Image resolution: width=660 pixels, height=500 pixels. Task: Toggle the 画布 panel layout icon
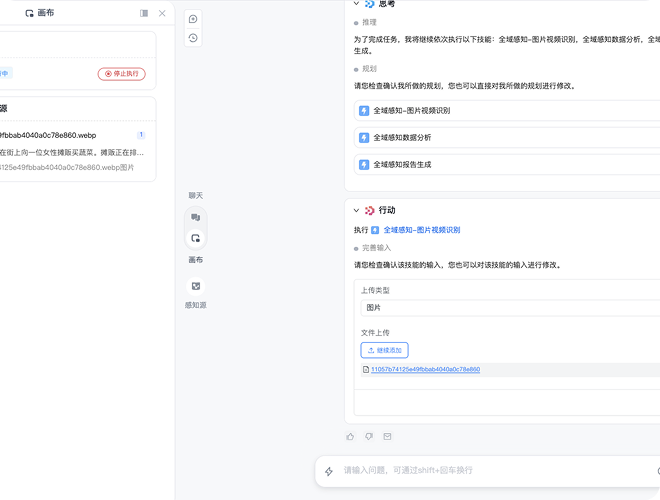(144, 13)
